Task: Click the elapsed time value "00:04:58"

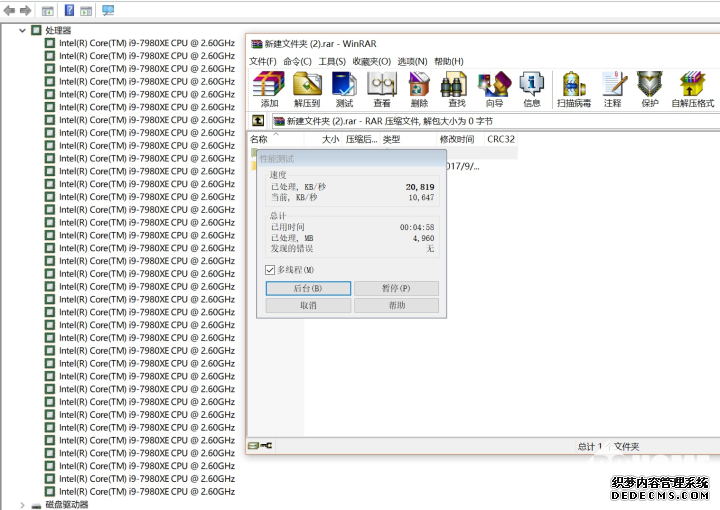Action: pyautogui.click(x=417, y=227)
